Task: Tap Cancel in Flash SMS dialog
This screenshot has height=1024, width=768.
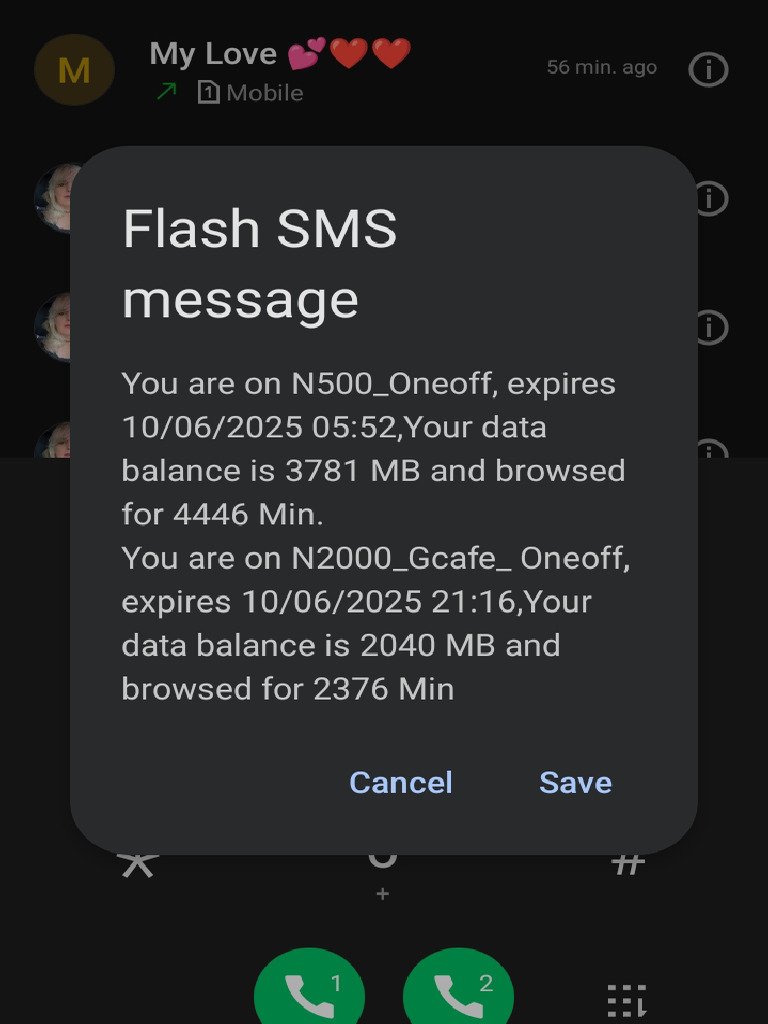Action: click(400, 782)
